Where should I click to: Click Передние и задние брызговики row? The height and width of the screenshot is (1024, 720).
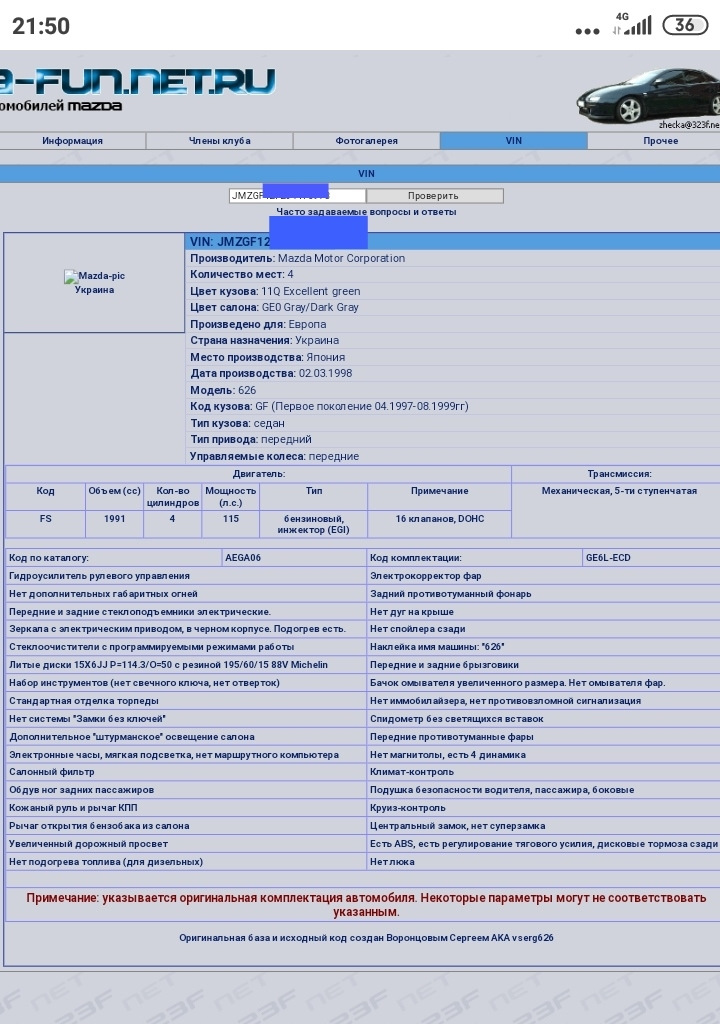[x=544, y=665]
